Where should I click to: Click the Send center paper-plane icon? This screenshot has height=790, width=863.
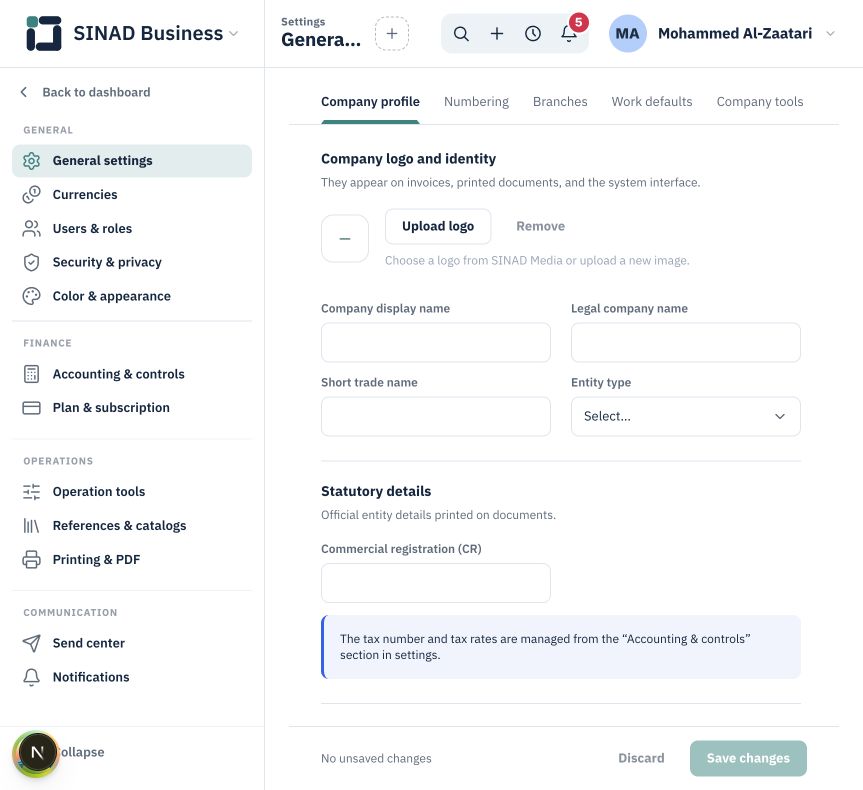click(x=31, y=643)
